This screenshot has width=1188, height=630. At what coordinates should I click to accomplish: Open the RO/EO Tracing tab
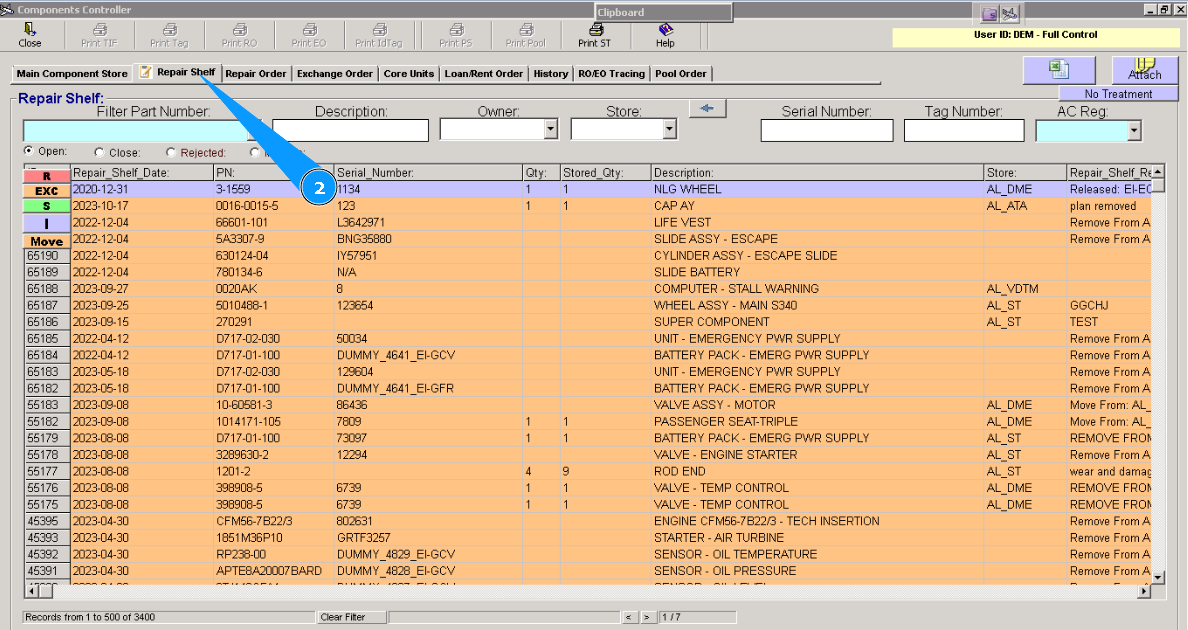click(611, 74)
